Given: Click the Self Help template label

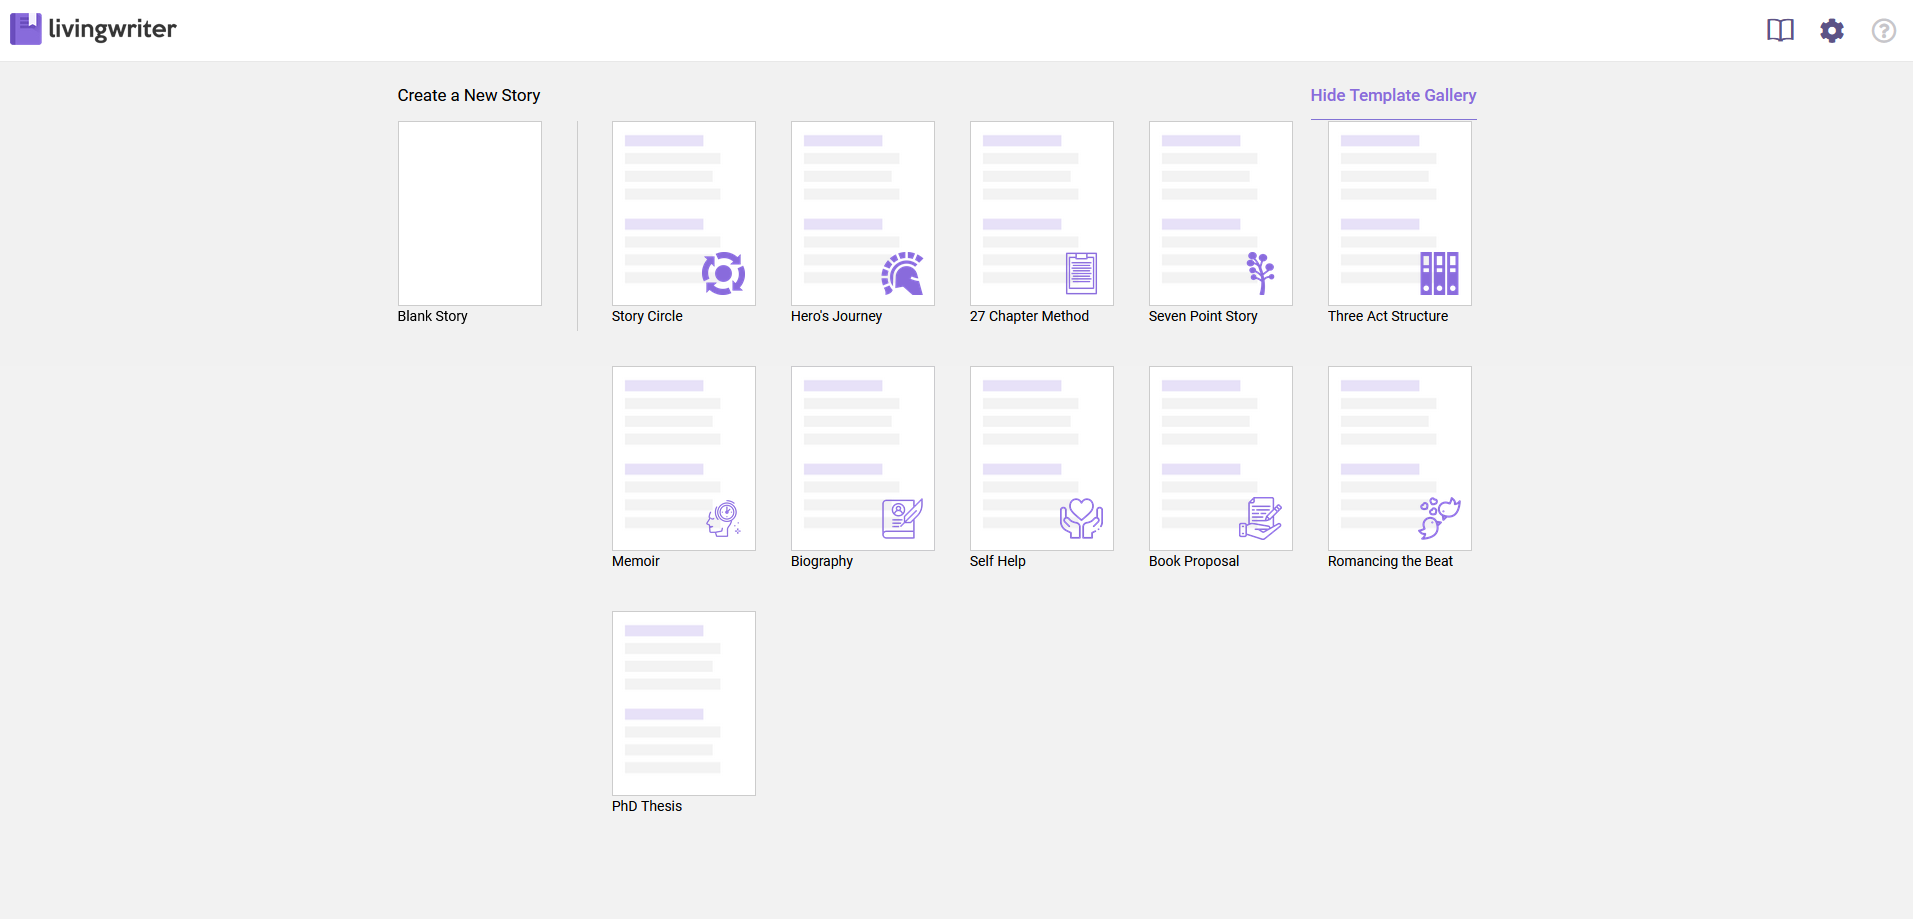Looking at the screenshot, I should (x=997, y=561).
